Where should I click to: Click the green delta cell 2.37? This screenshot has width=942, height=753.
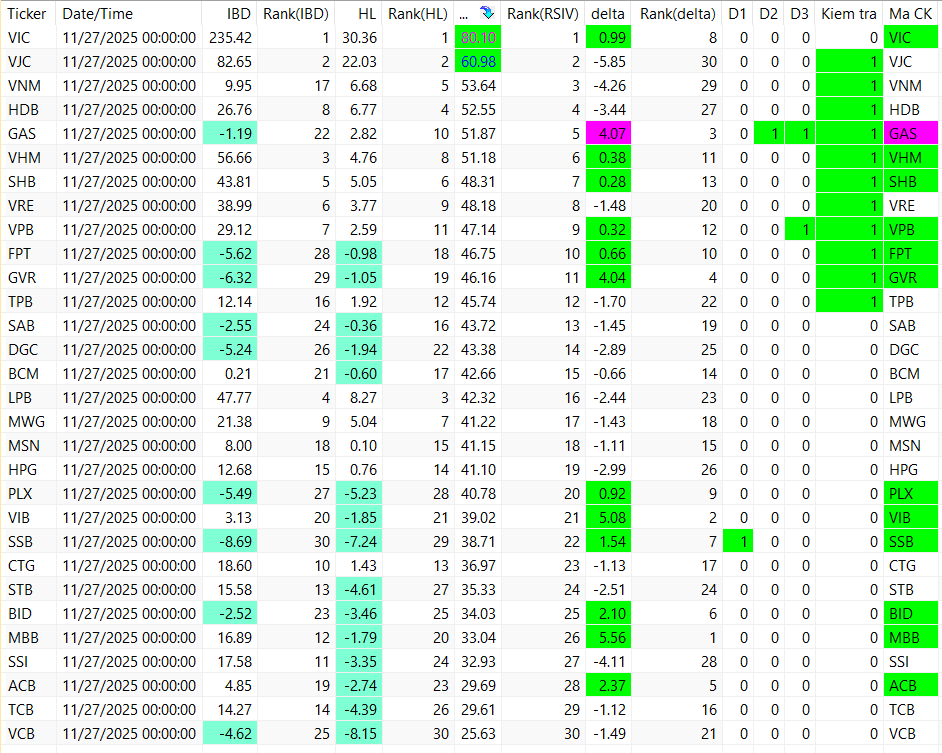click(609, 686)
